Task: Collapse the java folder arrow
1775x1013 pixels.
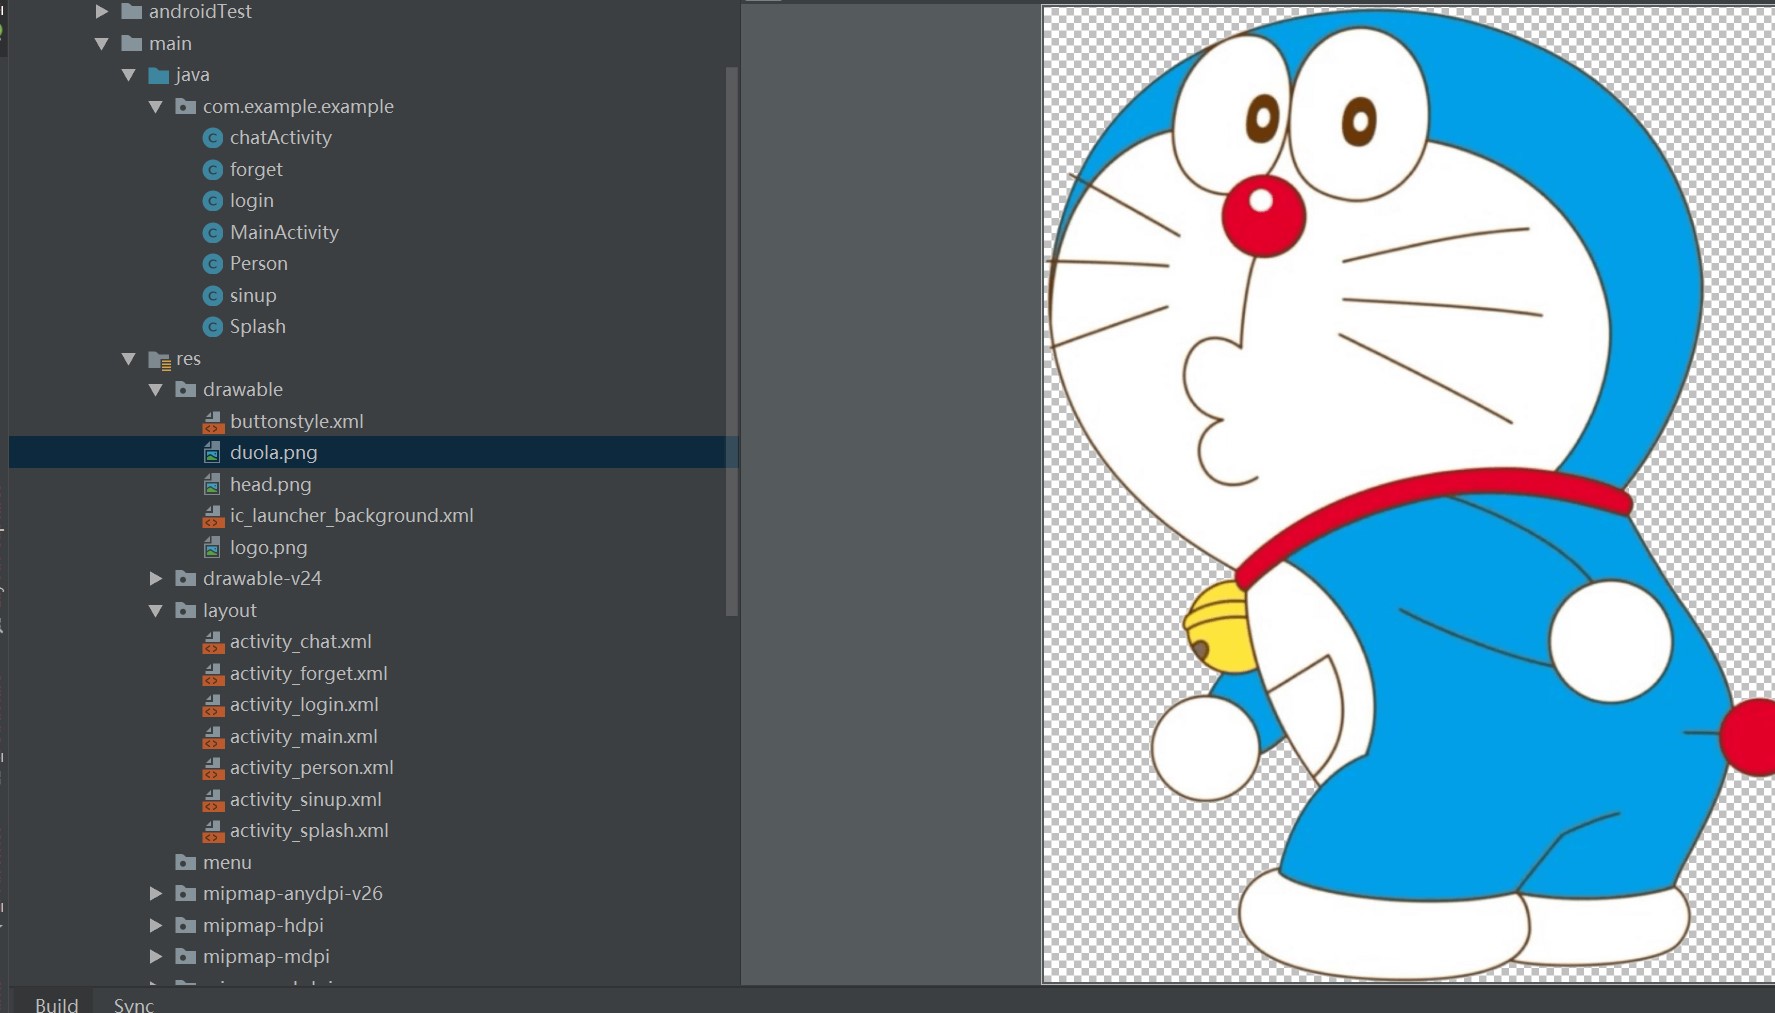Action: [x=128, y=75]
